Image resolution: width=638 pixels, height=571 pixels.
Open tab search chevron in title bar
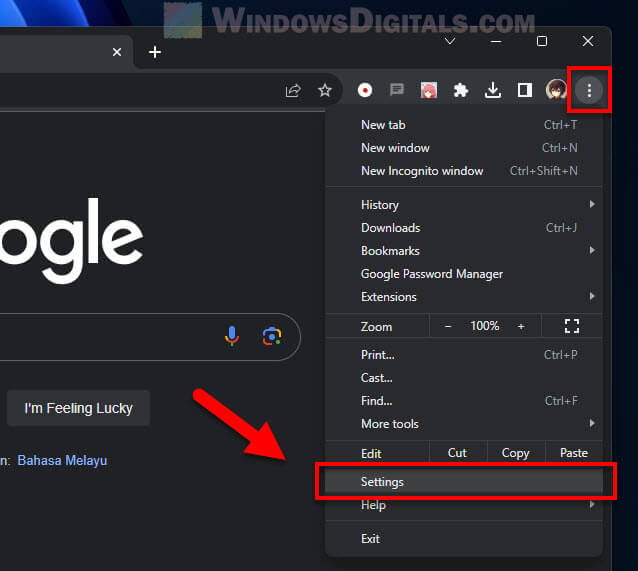(450, 41)
